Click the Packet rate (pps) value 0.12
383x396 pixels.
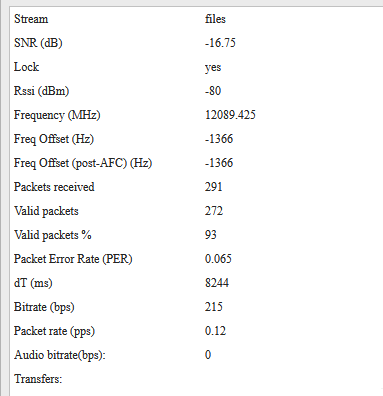click(215, 331)
